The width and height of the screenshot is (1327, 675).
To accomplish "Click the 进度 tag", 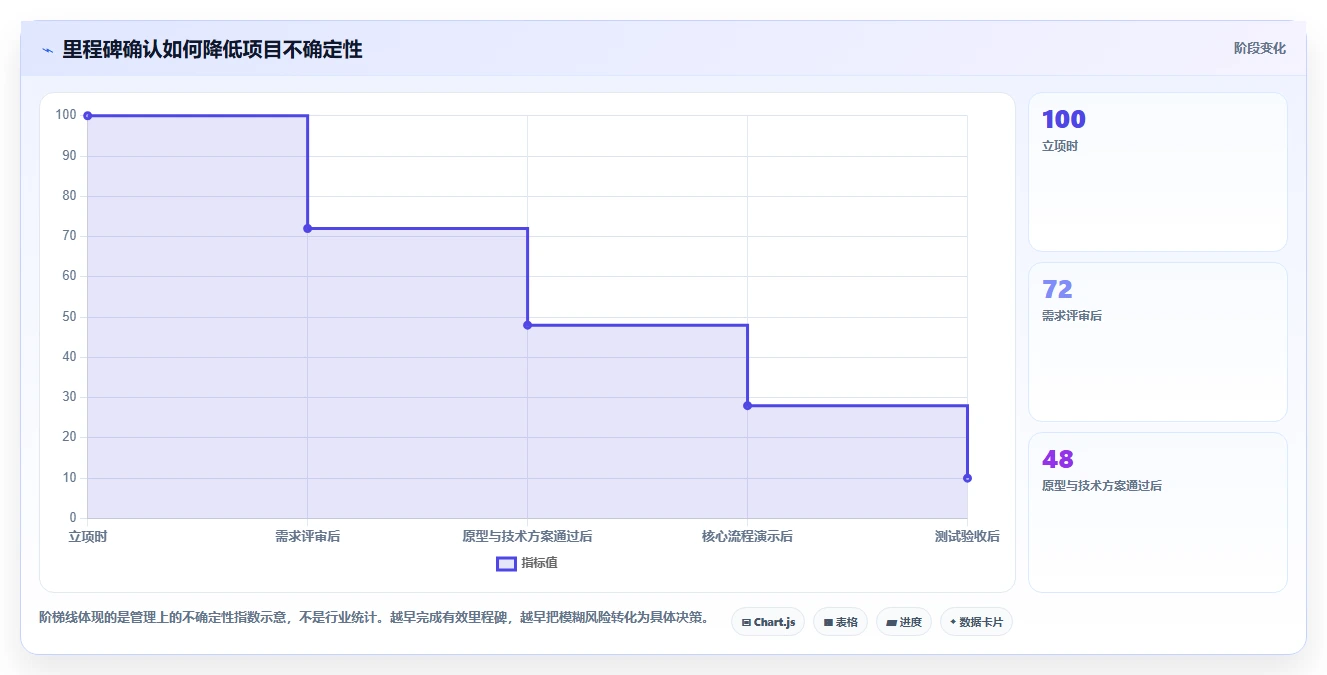I will (904, 622).
